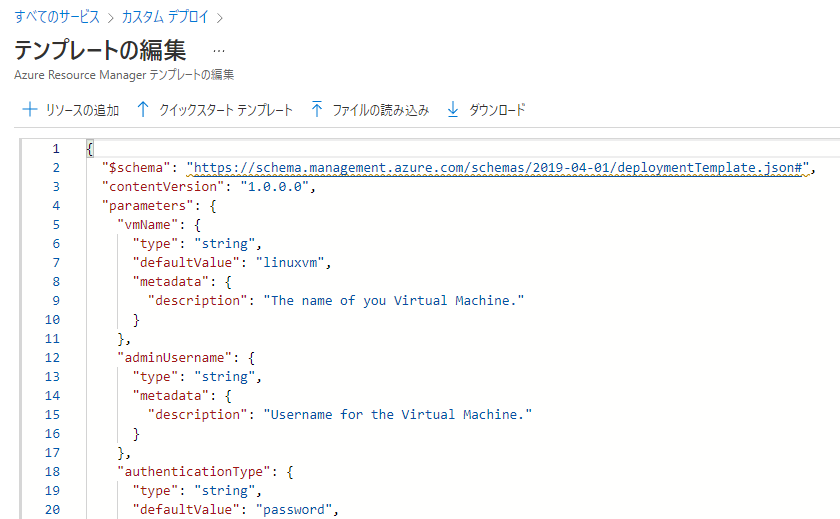This screenshot has height=519, width=840.
Task: Click line number 1 in the gutter
Action: pyautogui.click(x=56, y=148)
